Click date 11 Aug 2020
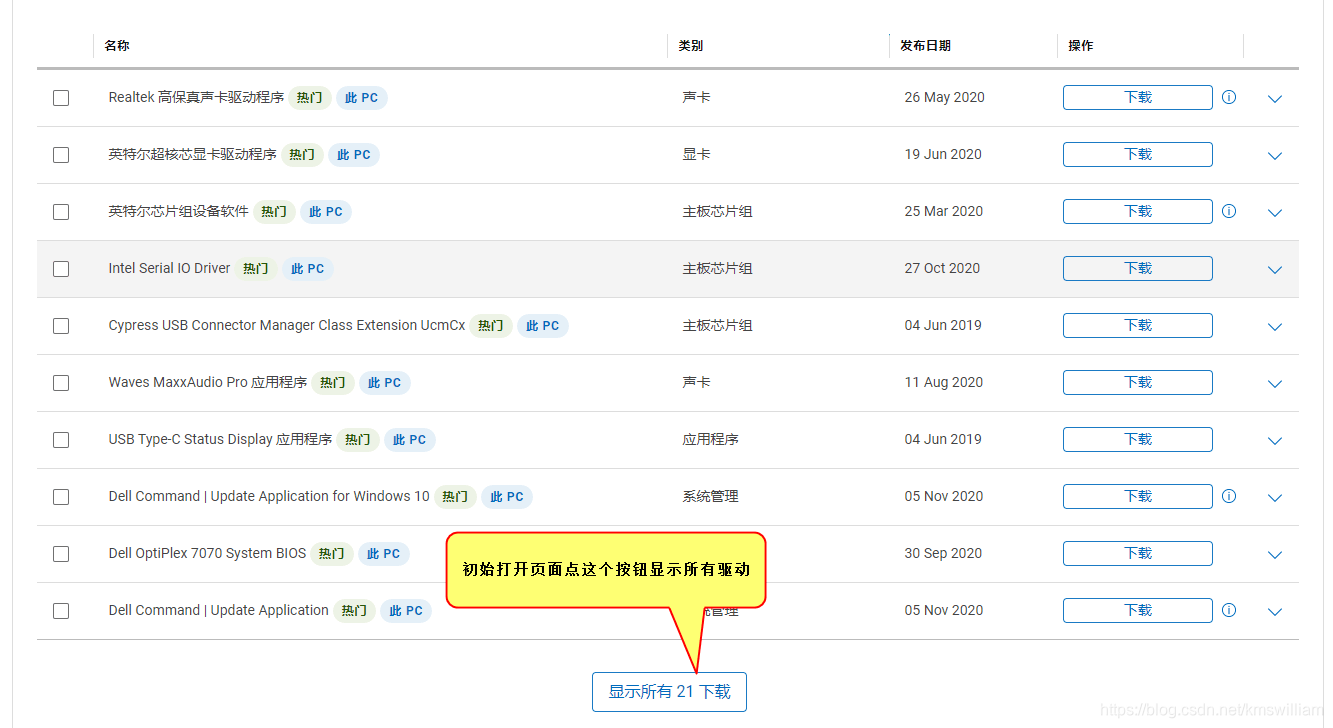Viewport: 1333px width, 728px height. coord(944,382)
